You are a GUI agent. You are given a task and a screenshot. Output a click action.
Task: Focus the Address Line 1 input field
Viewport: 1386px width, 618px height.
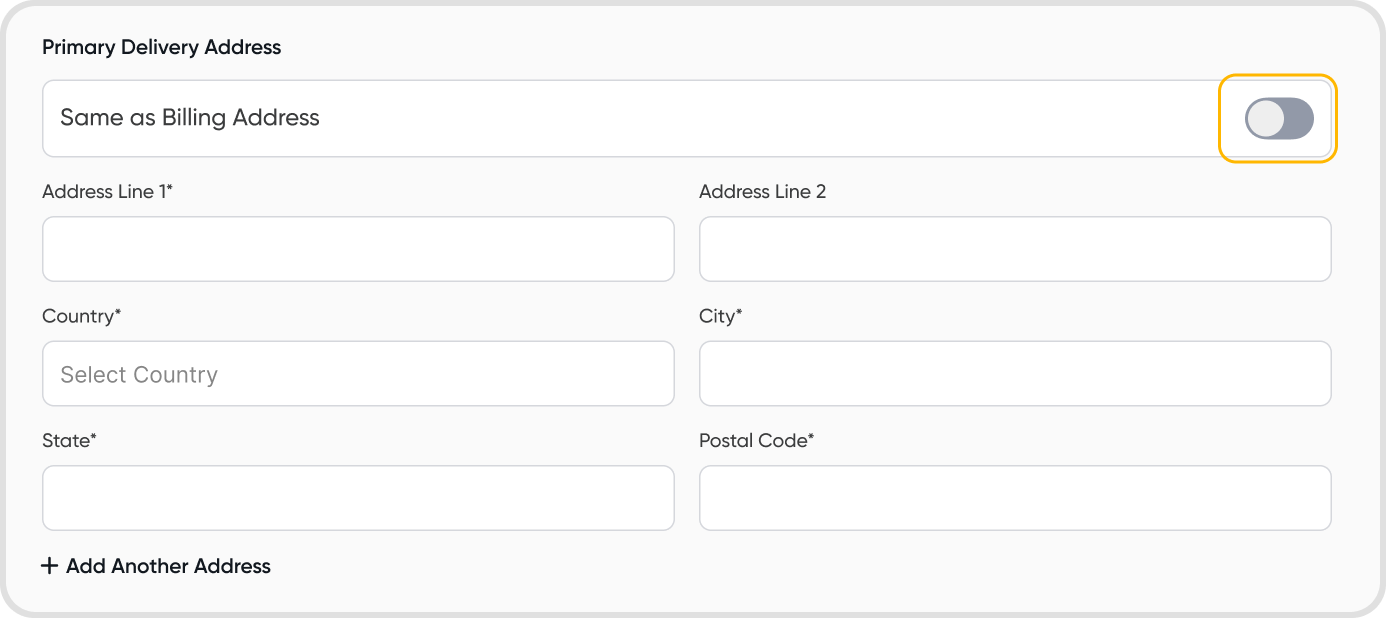[358, 249]
